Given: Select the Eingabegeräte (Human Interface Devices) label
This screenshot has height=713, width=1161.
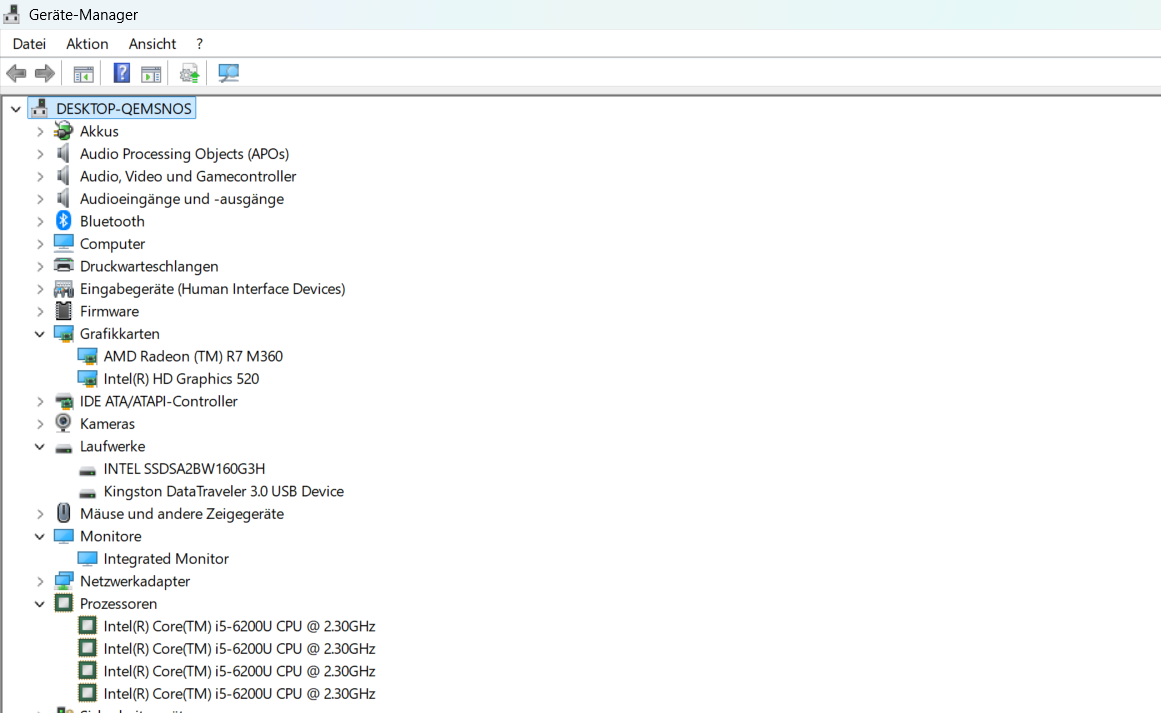Looking at the screenshot, I should coord(213,289).
